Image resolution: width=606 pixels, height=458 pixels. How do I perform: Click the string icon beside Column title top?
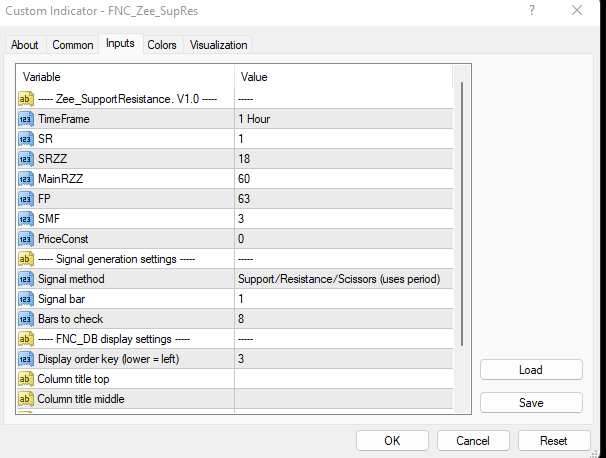(x=26, y=379)
